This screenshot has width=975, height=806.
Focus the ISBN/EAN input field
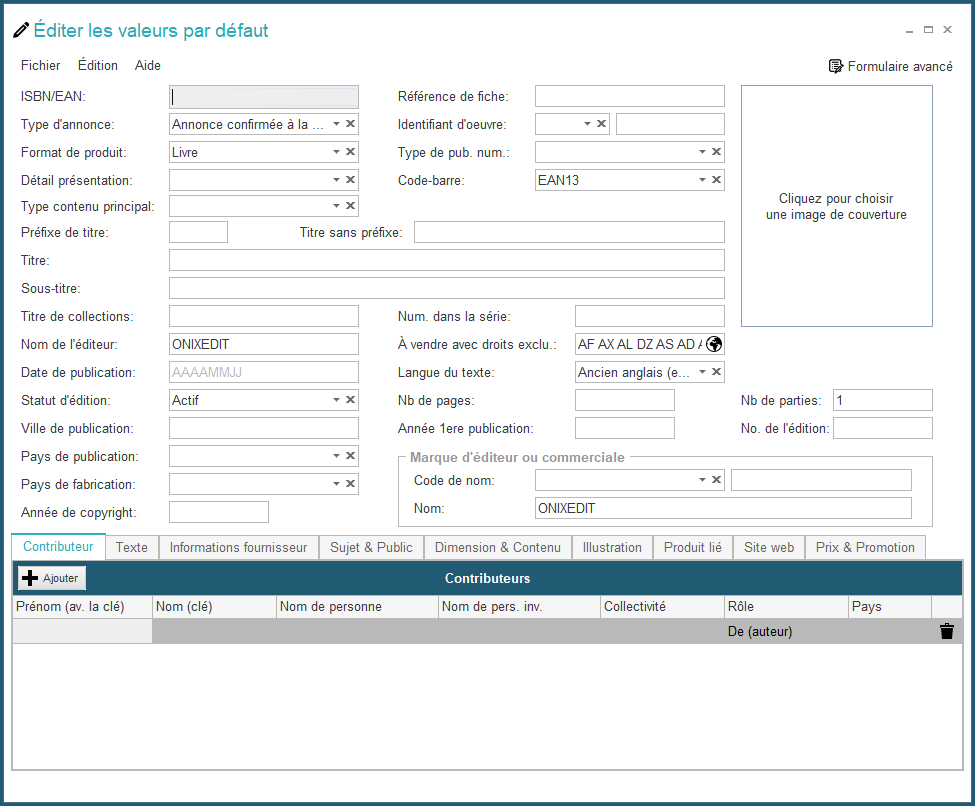coord(264,96)
